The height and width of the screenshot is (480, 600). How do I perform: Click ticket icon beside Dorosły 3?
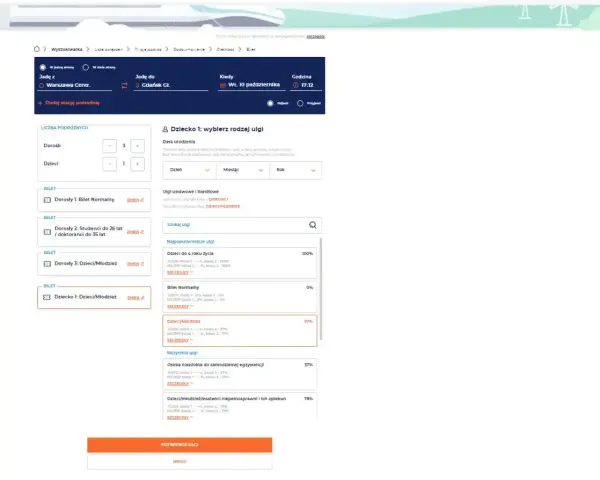click(x=47, y=264)
